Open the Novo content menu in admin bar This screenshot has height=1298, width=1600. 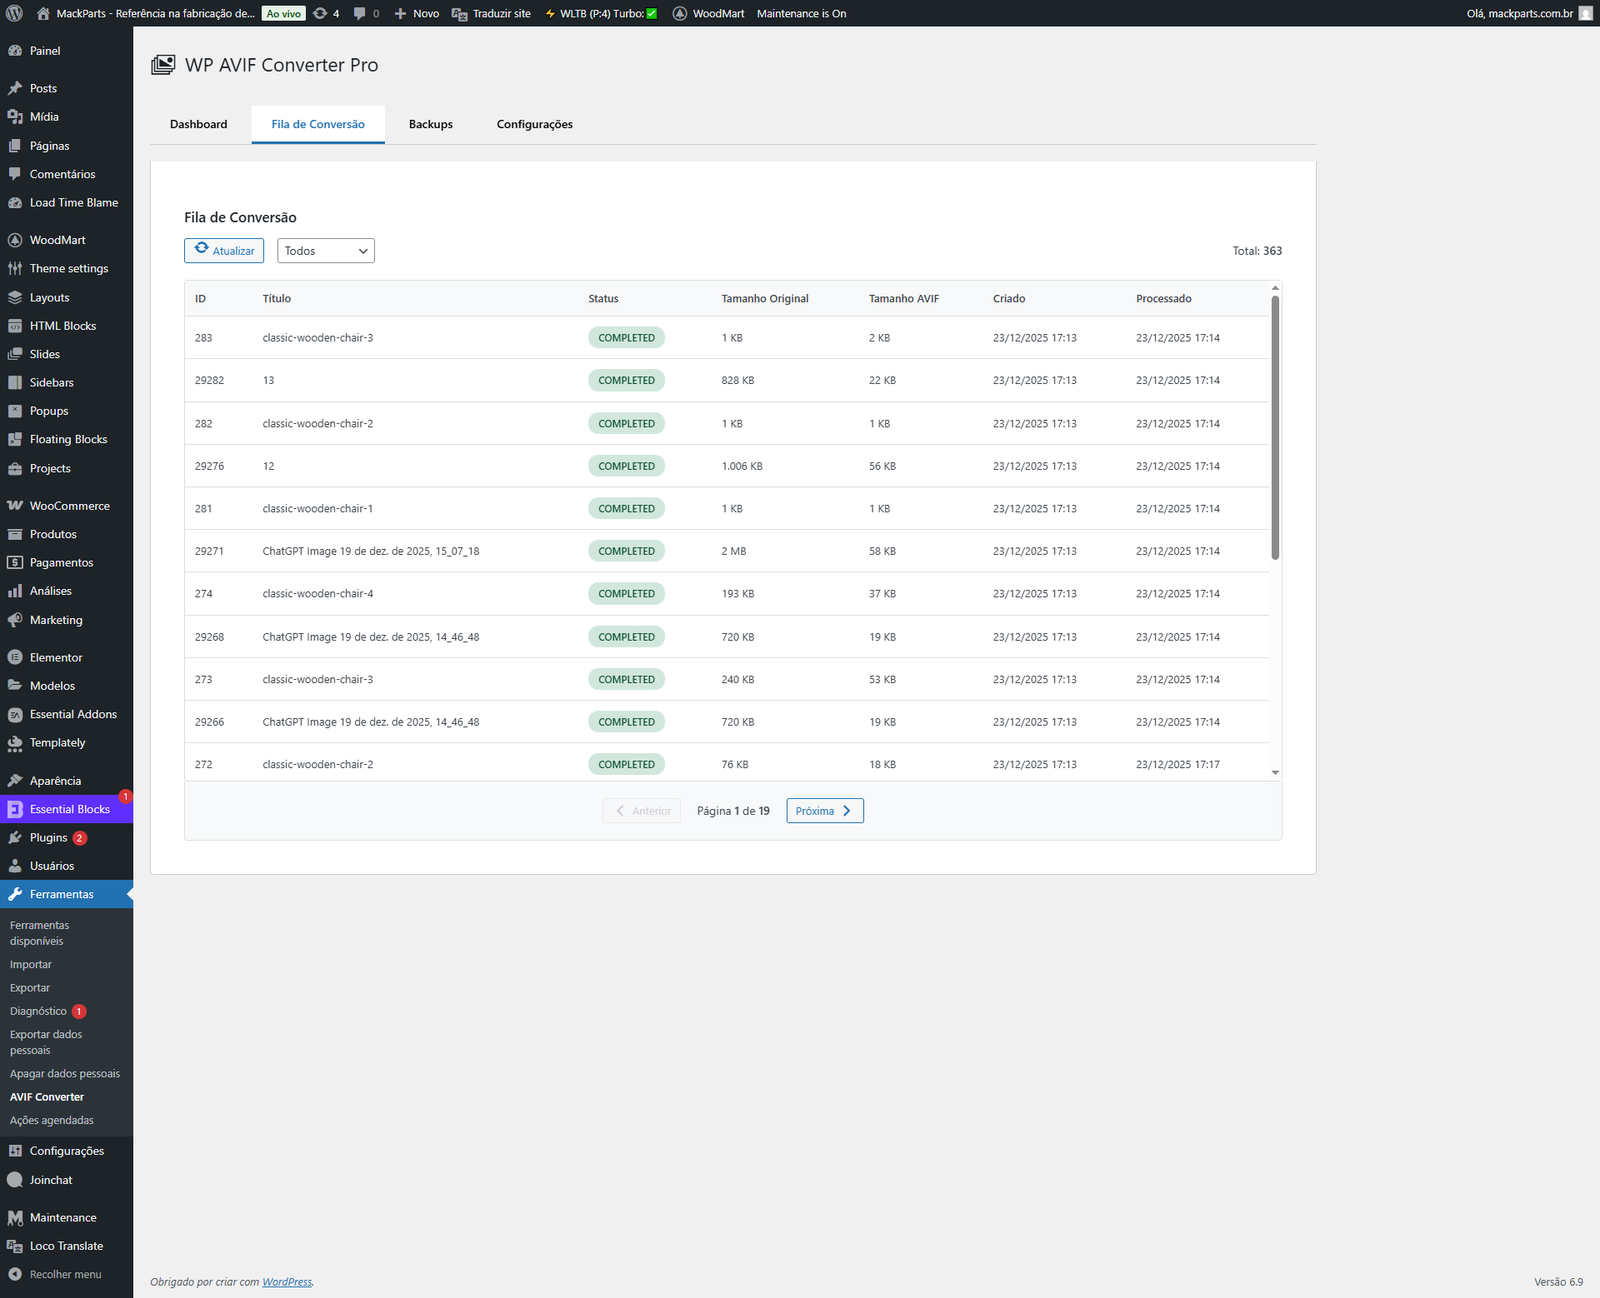[417, 13]
